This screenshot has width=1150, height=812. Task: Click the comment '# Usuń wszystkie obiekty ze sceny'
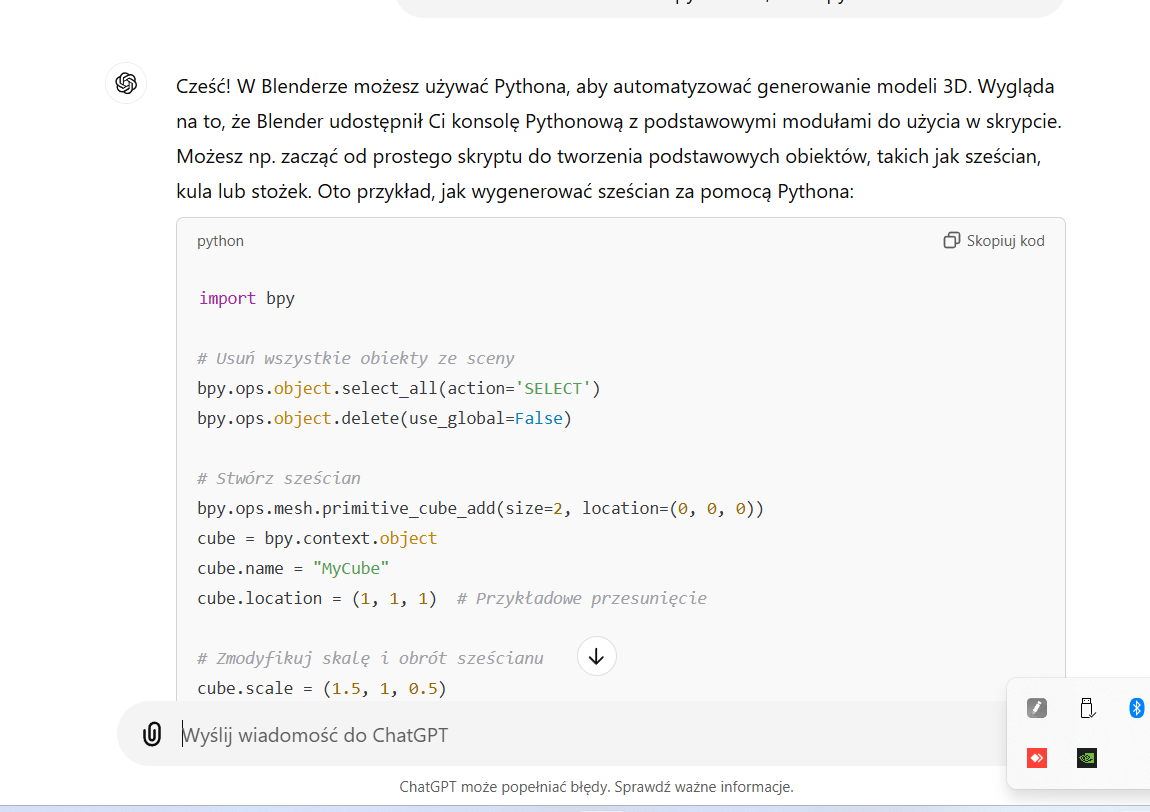[356, 358]
